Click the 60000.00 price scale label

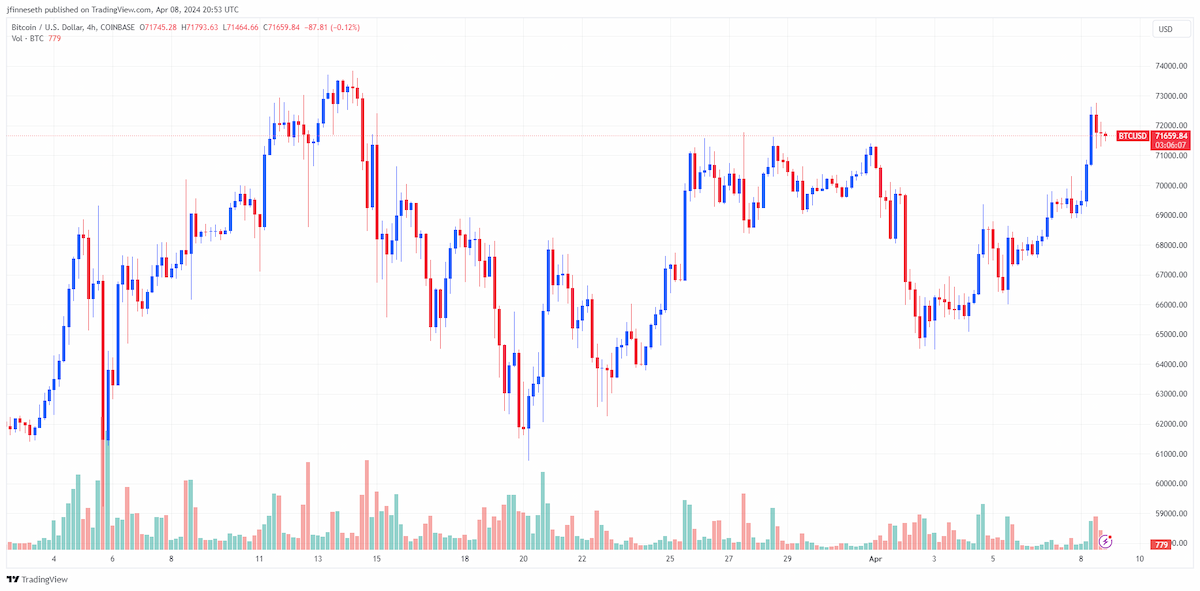(x=1171, y=484)
